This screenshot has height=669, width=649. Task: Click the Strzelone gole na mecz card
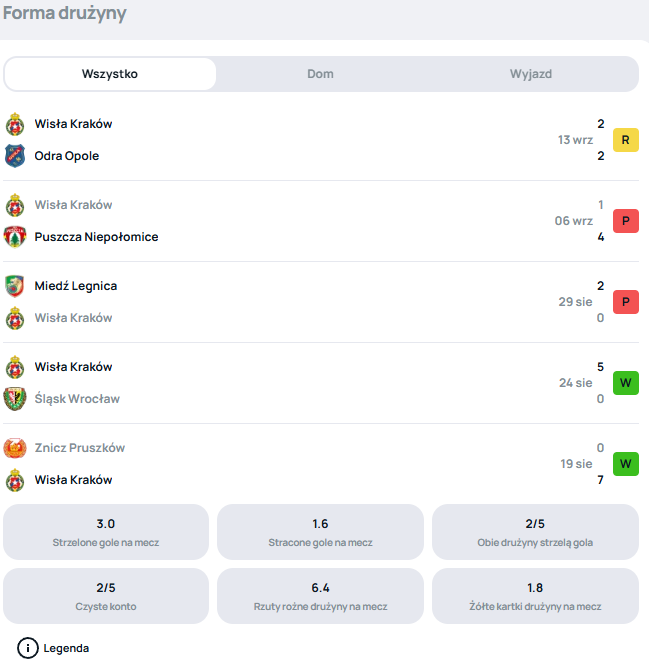coord(106,532)
